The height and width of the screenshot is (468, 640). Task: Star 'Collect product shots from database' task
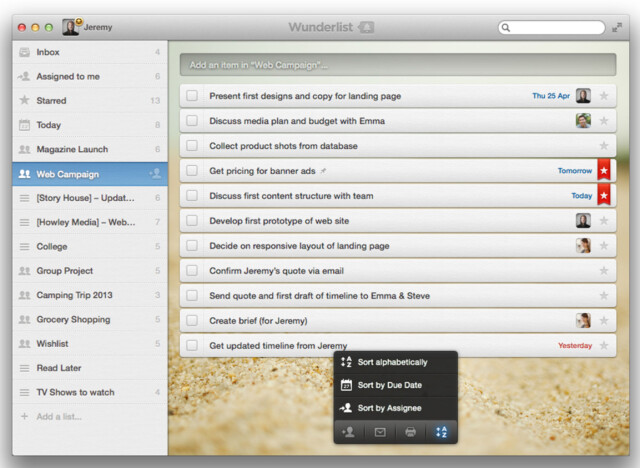(604, 146)
